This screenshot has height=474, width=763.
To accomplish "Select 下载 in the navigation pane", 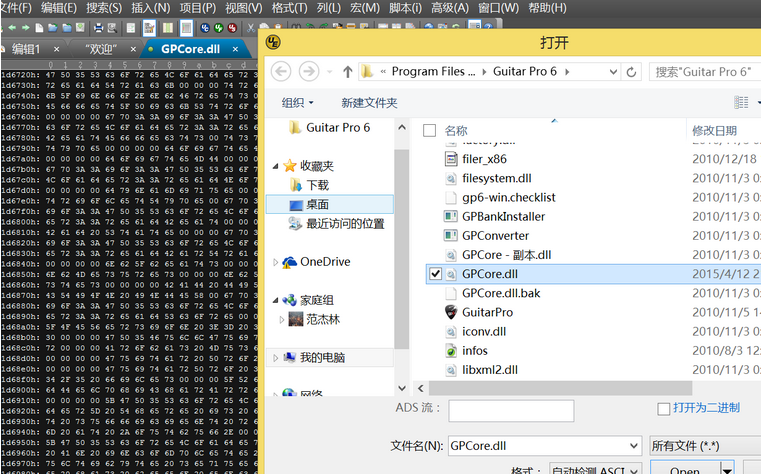I will pos(317,185).
